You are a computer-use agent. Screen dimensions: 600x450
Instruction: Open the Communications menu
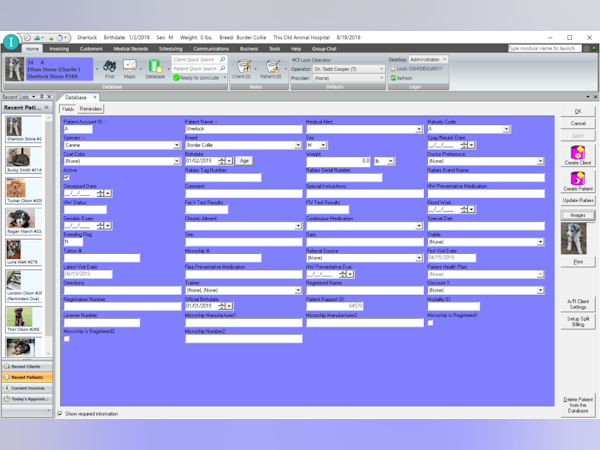tap(211, 49)
